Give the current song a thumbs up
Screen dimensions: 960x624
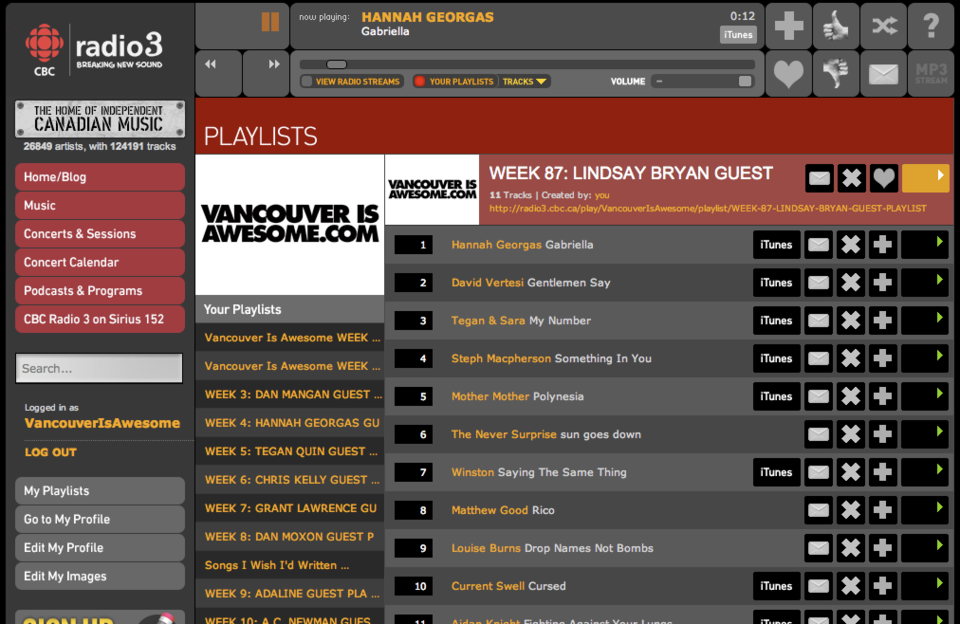(x=836, y=26)
